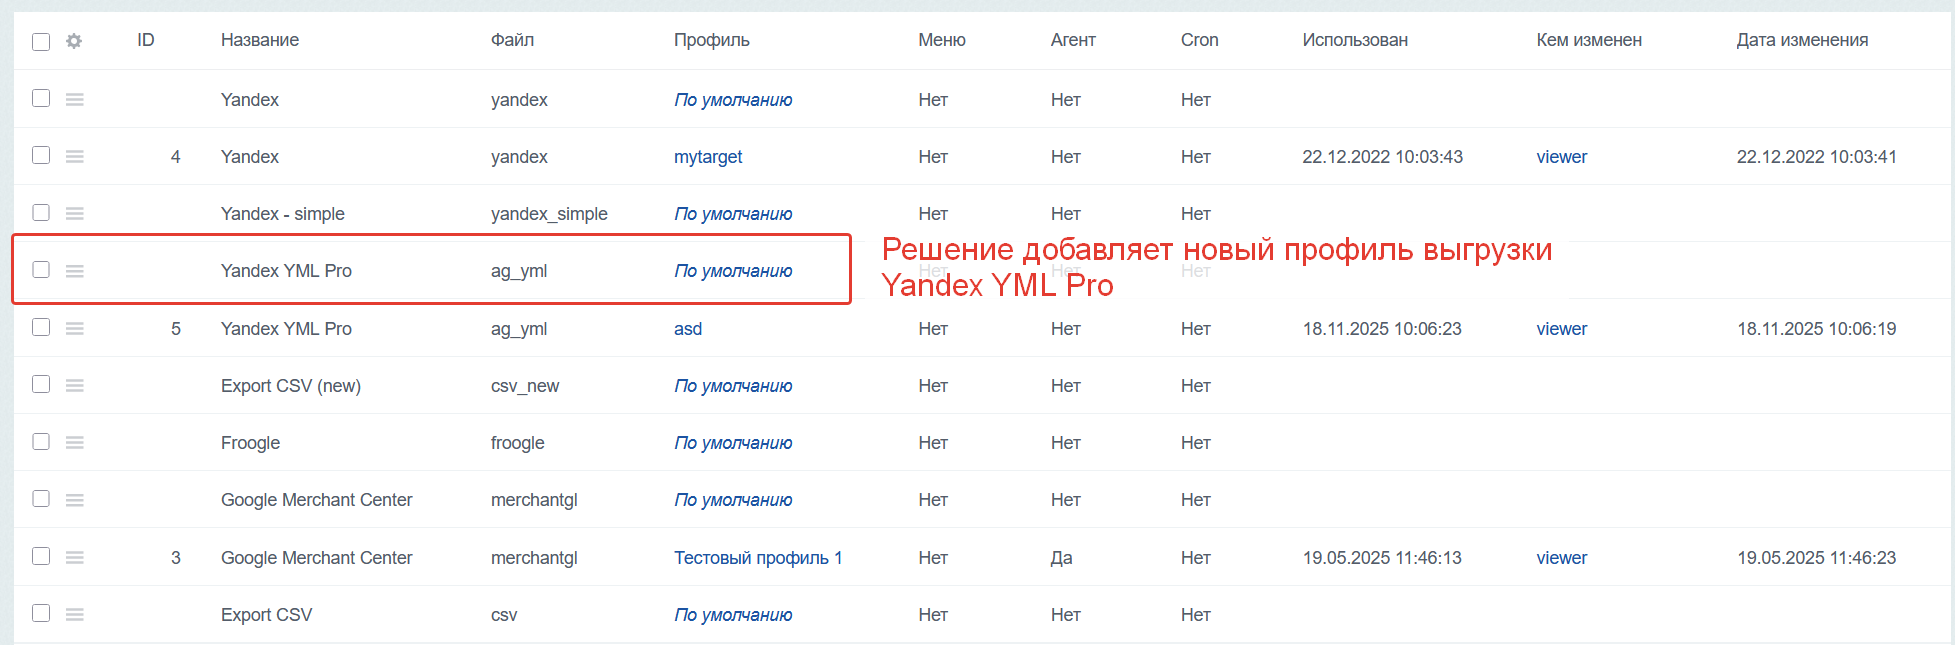
Task: Open the Тестовый профиль 1 link
Action: (x=758, y=558)
